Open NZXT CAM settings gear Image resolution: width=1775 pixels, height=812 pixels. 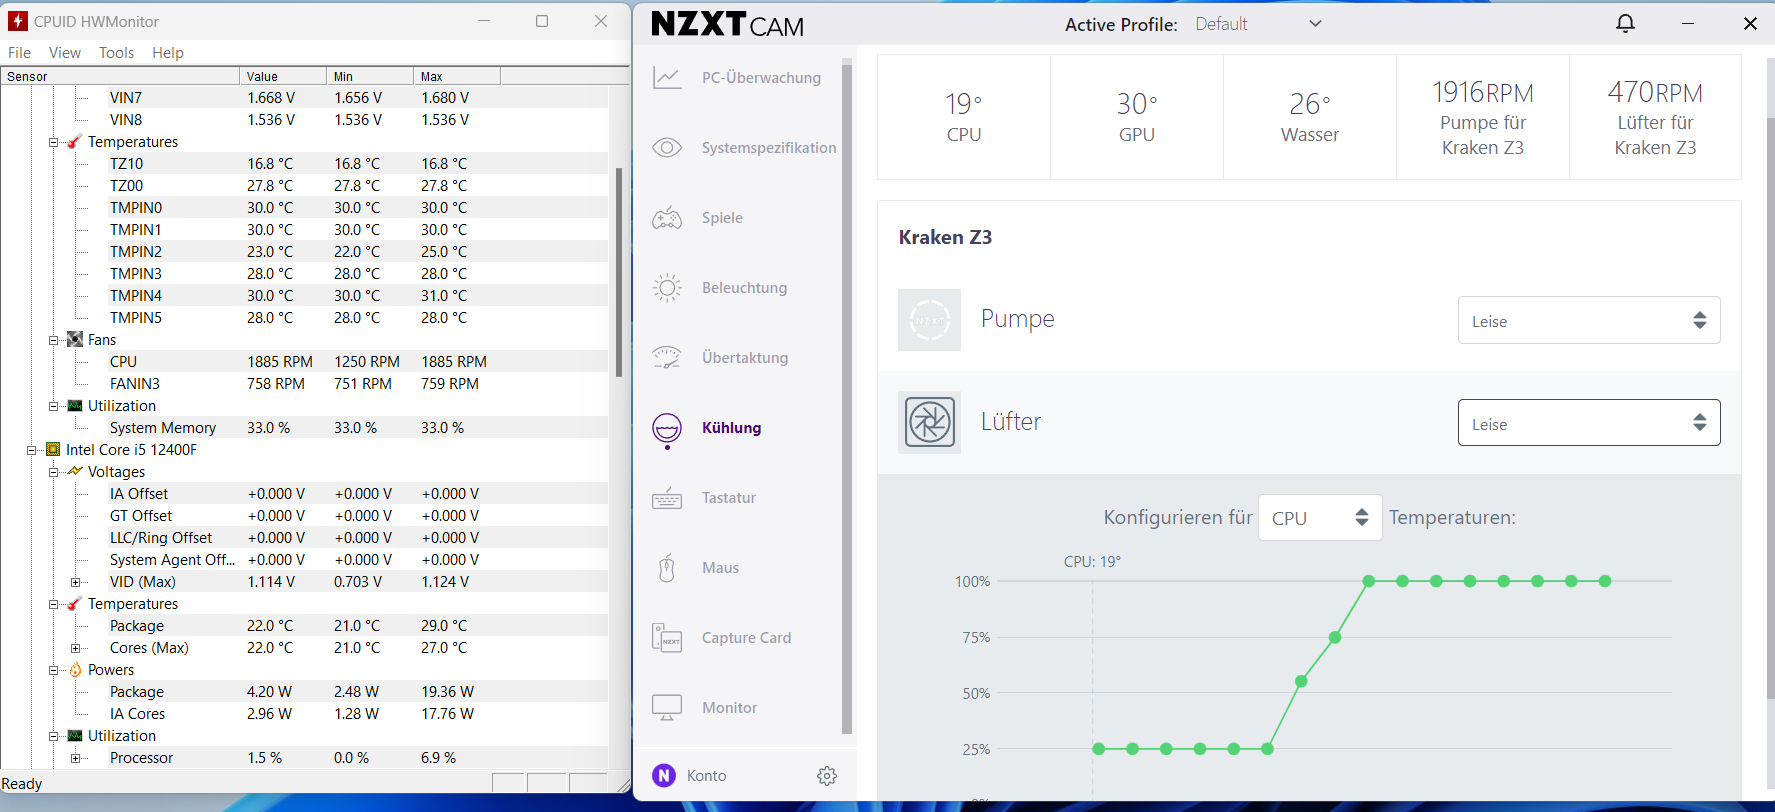(827, 776)
